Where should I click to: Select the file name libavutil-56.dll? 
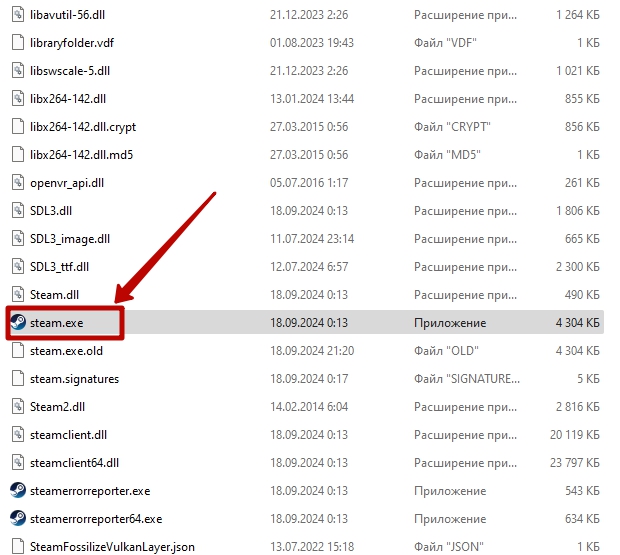tap(68, 15)
